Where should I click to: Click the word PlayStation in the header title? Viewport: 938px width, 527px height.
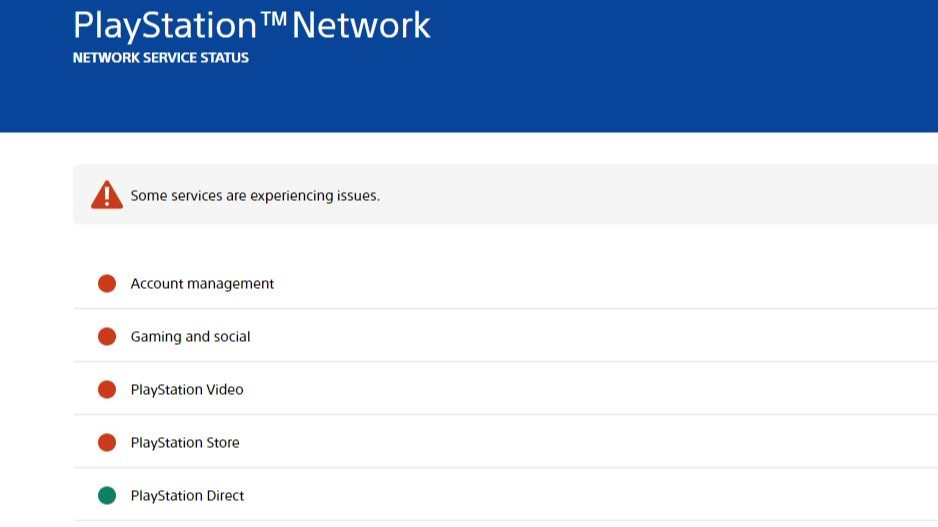pos(165,24)
